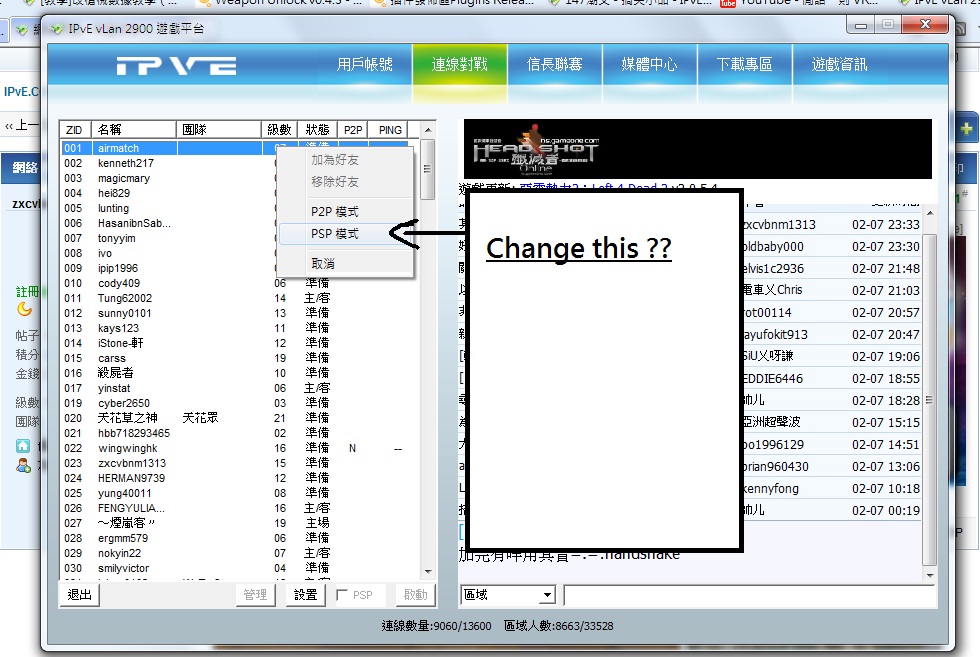Click green plus icon in browser behind
This screenshot has width=980, height=657.
tap(967, 129)
